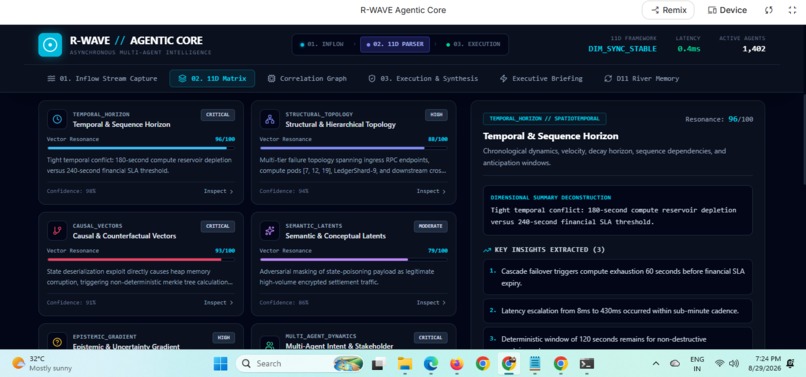Open 03. Execution & Synthesis tab
This screenshot has width=806, height=377.
pyautogui.click(x=423, y=79)
